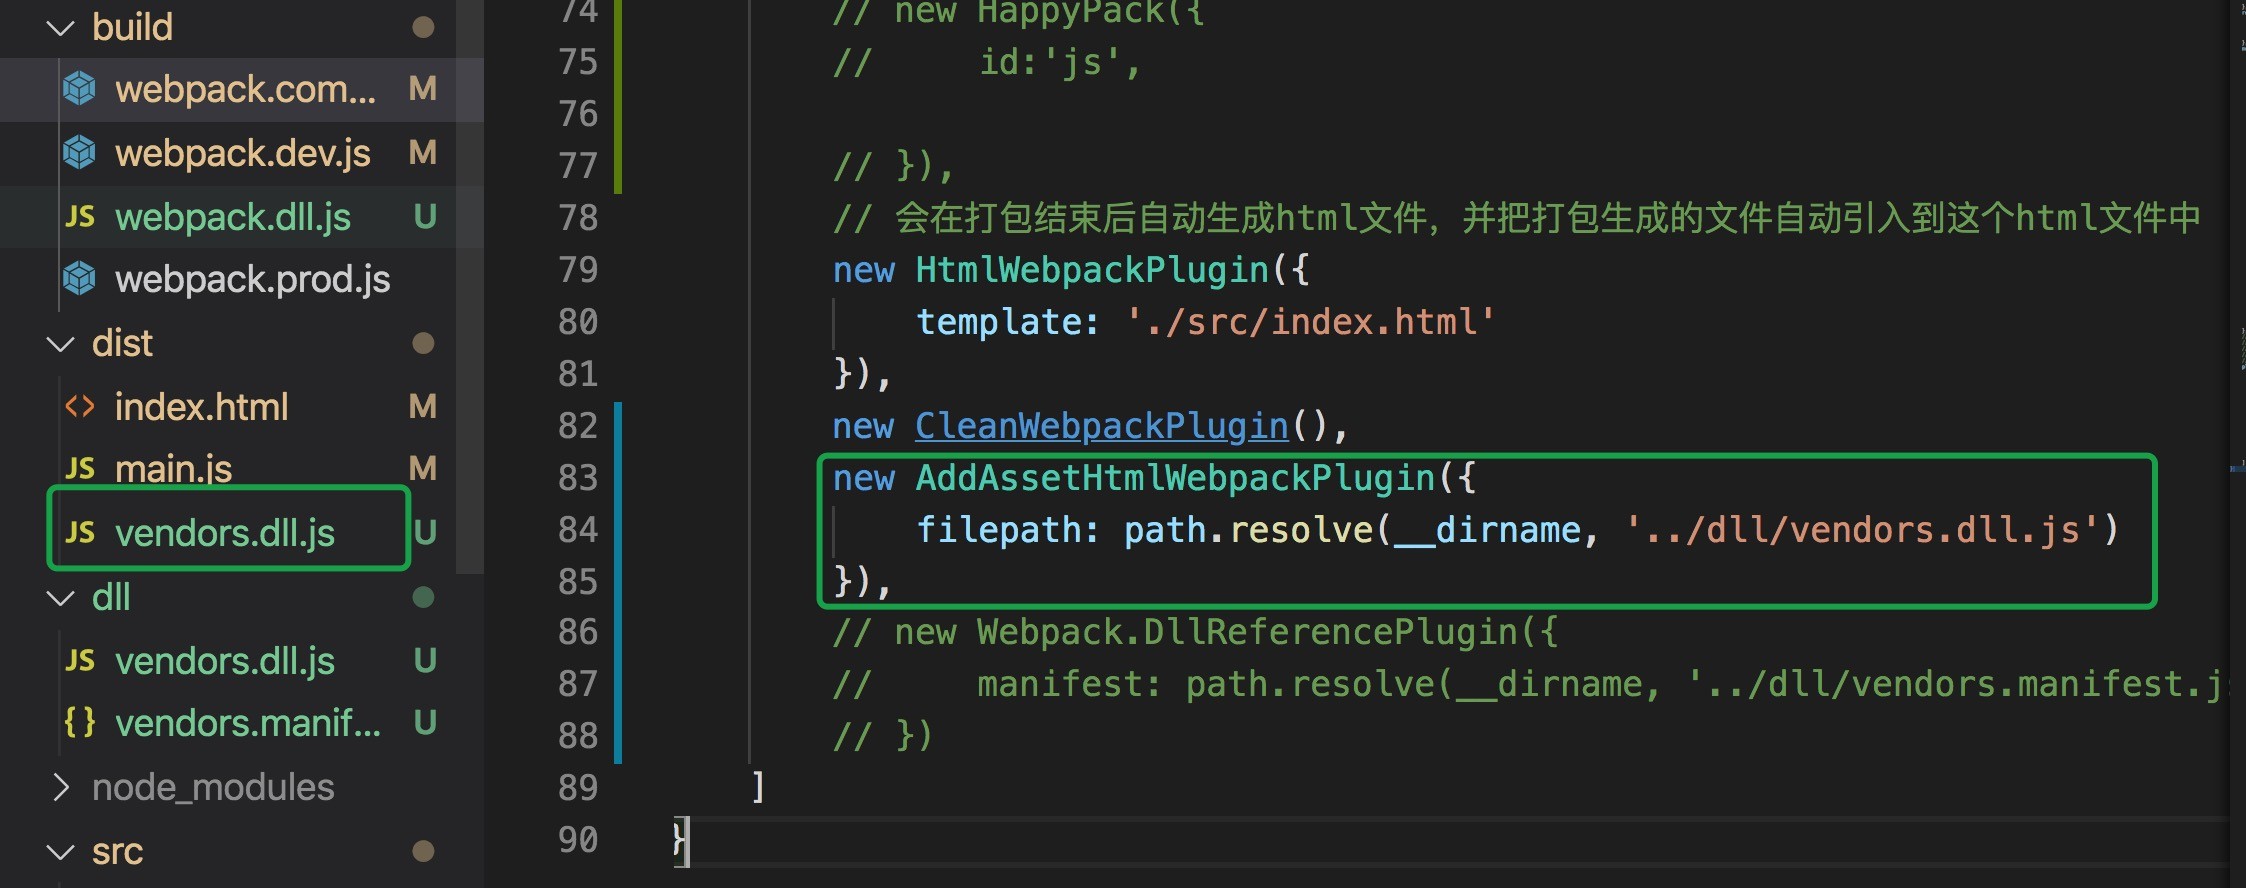Viewport: 2246px width, 888px height.
Task: Click JS icon beside dist vendors.dll.js
Action: [80, 533]
